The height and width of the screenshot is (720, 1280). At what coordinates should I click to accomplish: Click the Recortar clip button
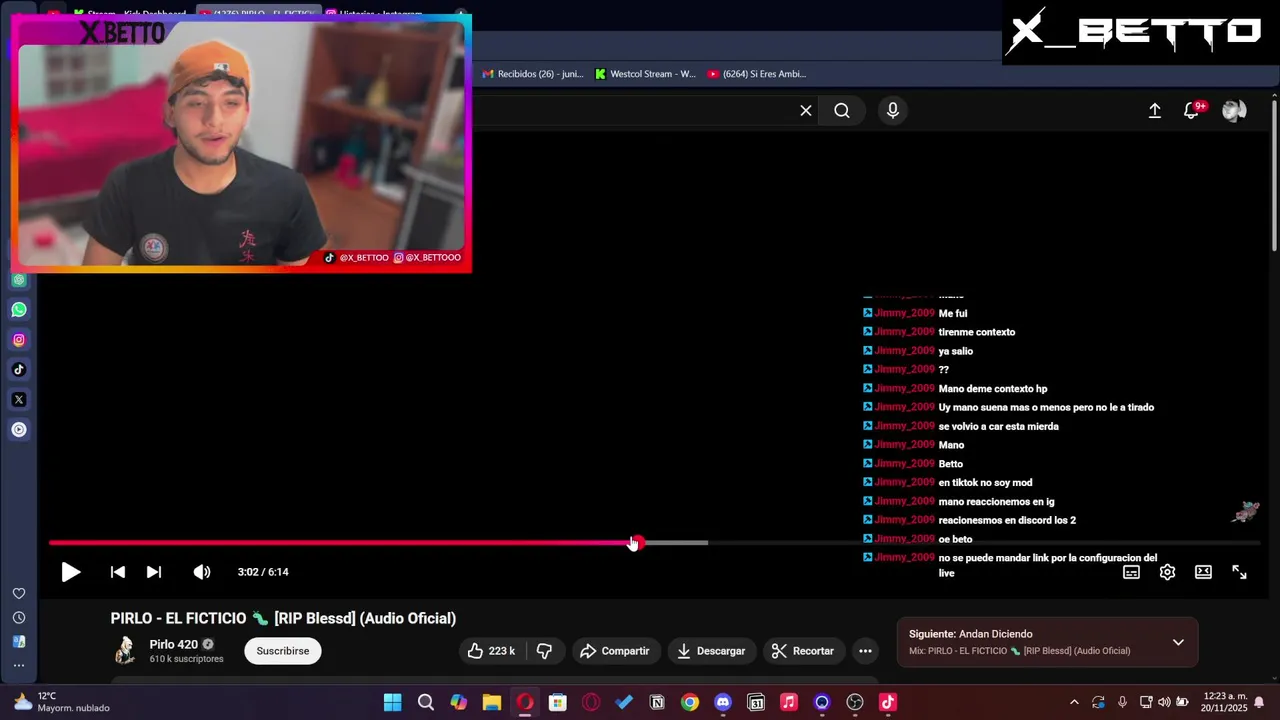(803, 651)
